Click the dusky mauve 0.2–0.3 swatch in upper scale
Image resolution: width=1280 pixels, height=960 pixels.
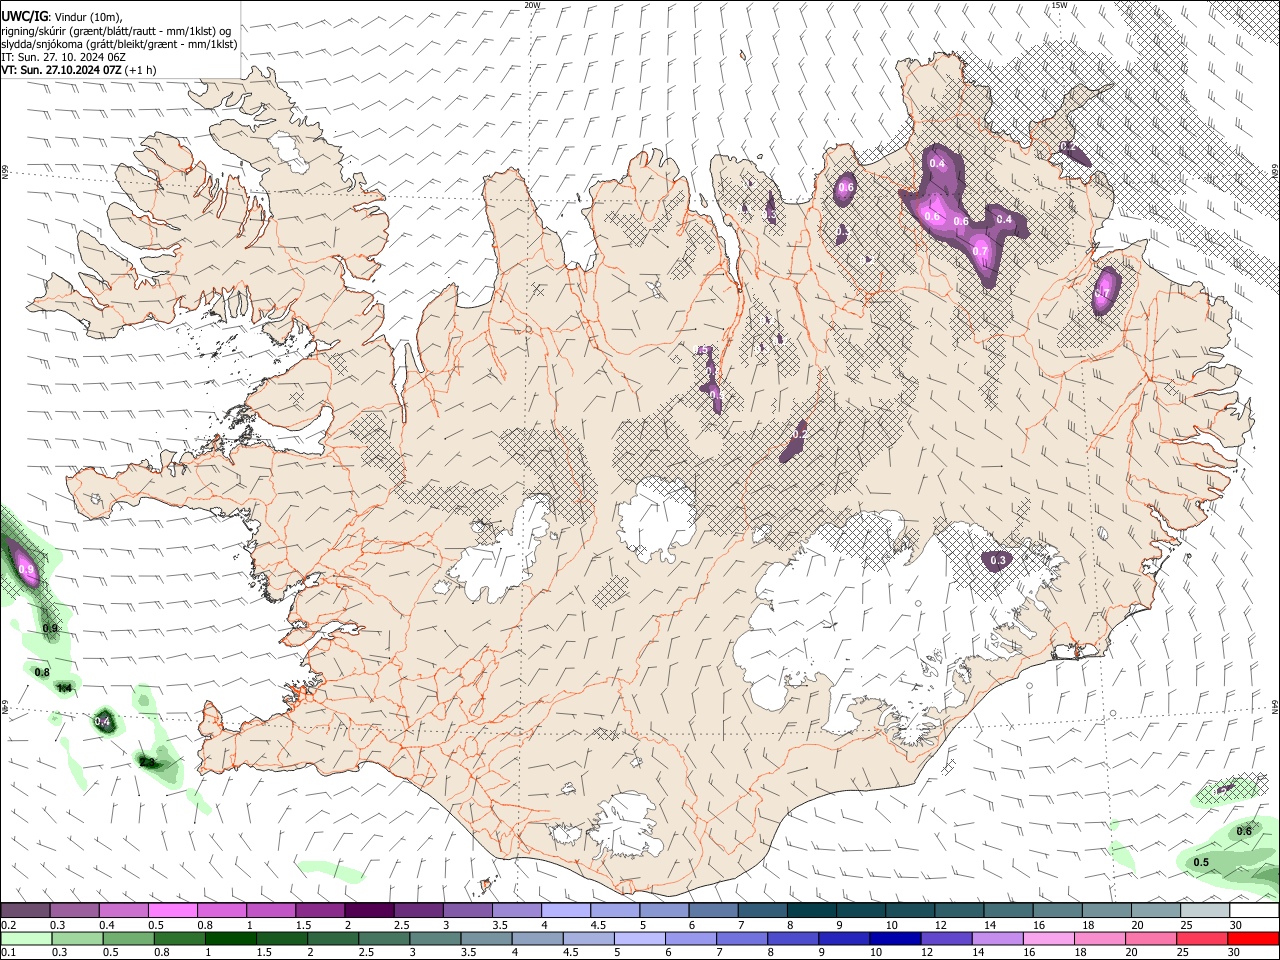(x=25, y=910)
